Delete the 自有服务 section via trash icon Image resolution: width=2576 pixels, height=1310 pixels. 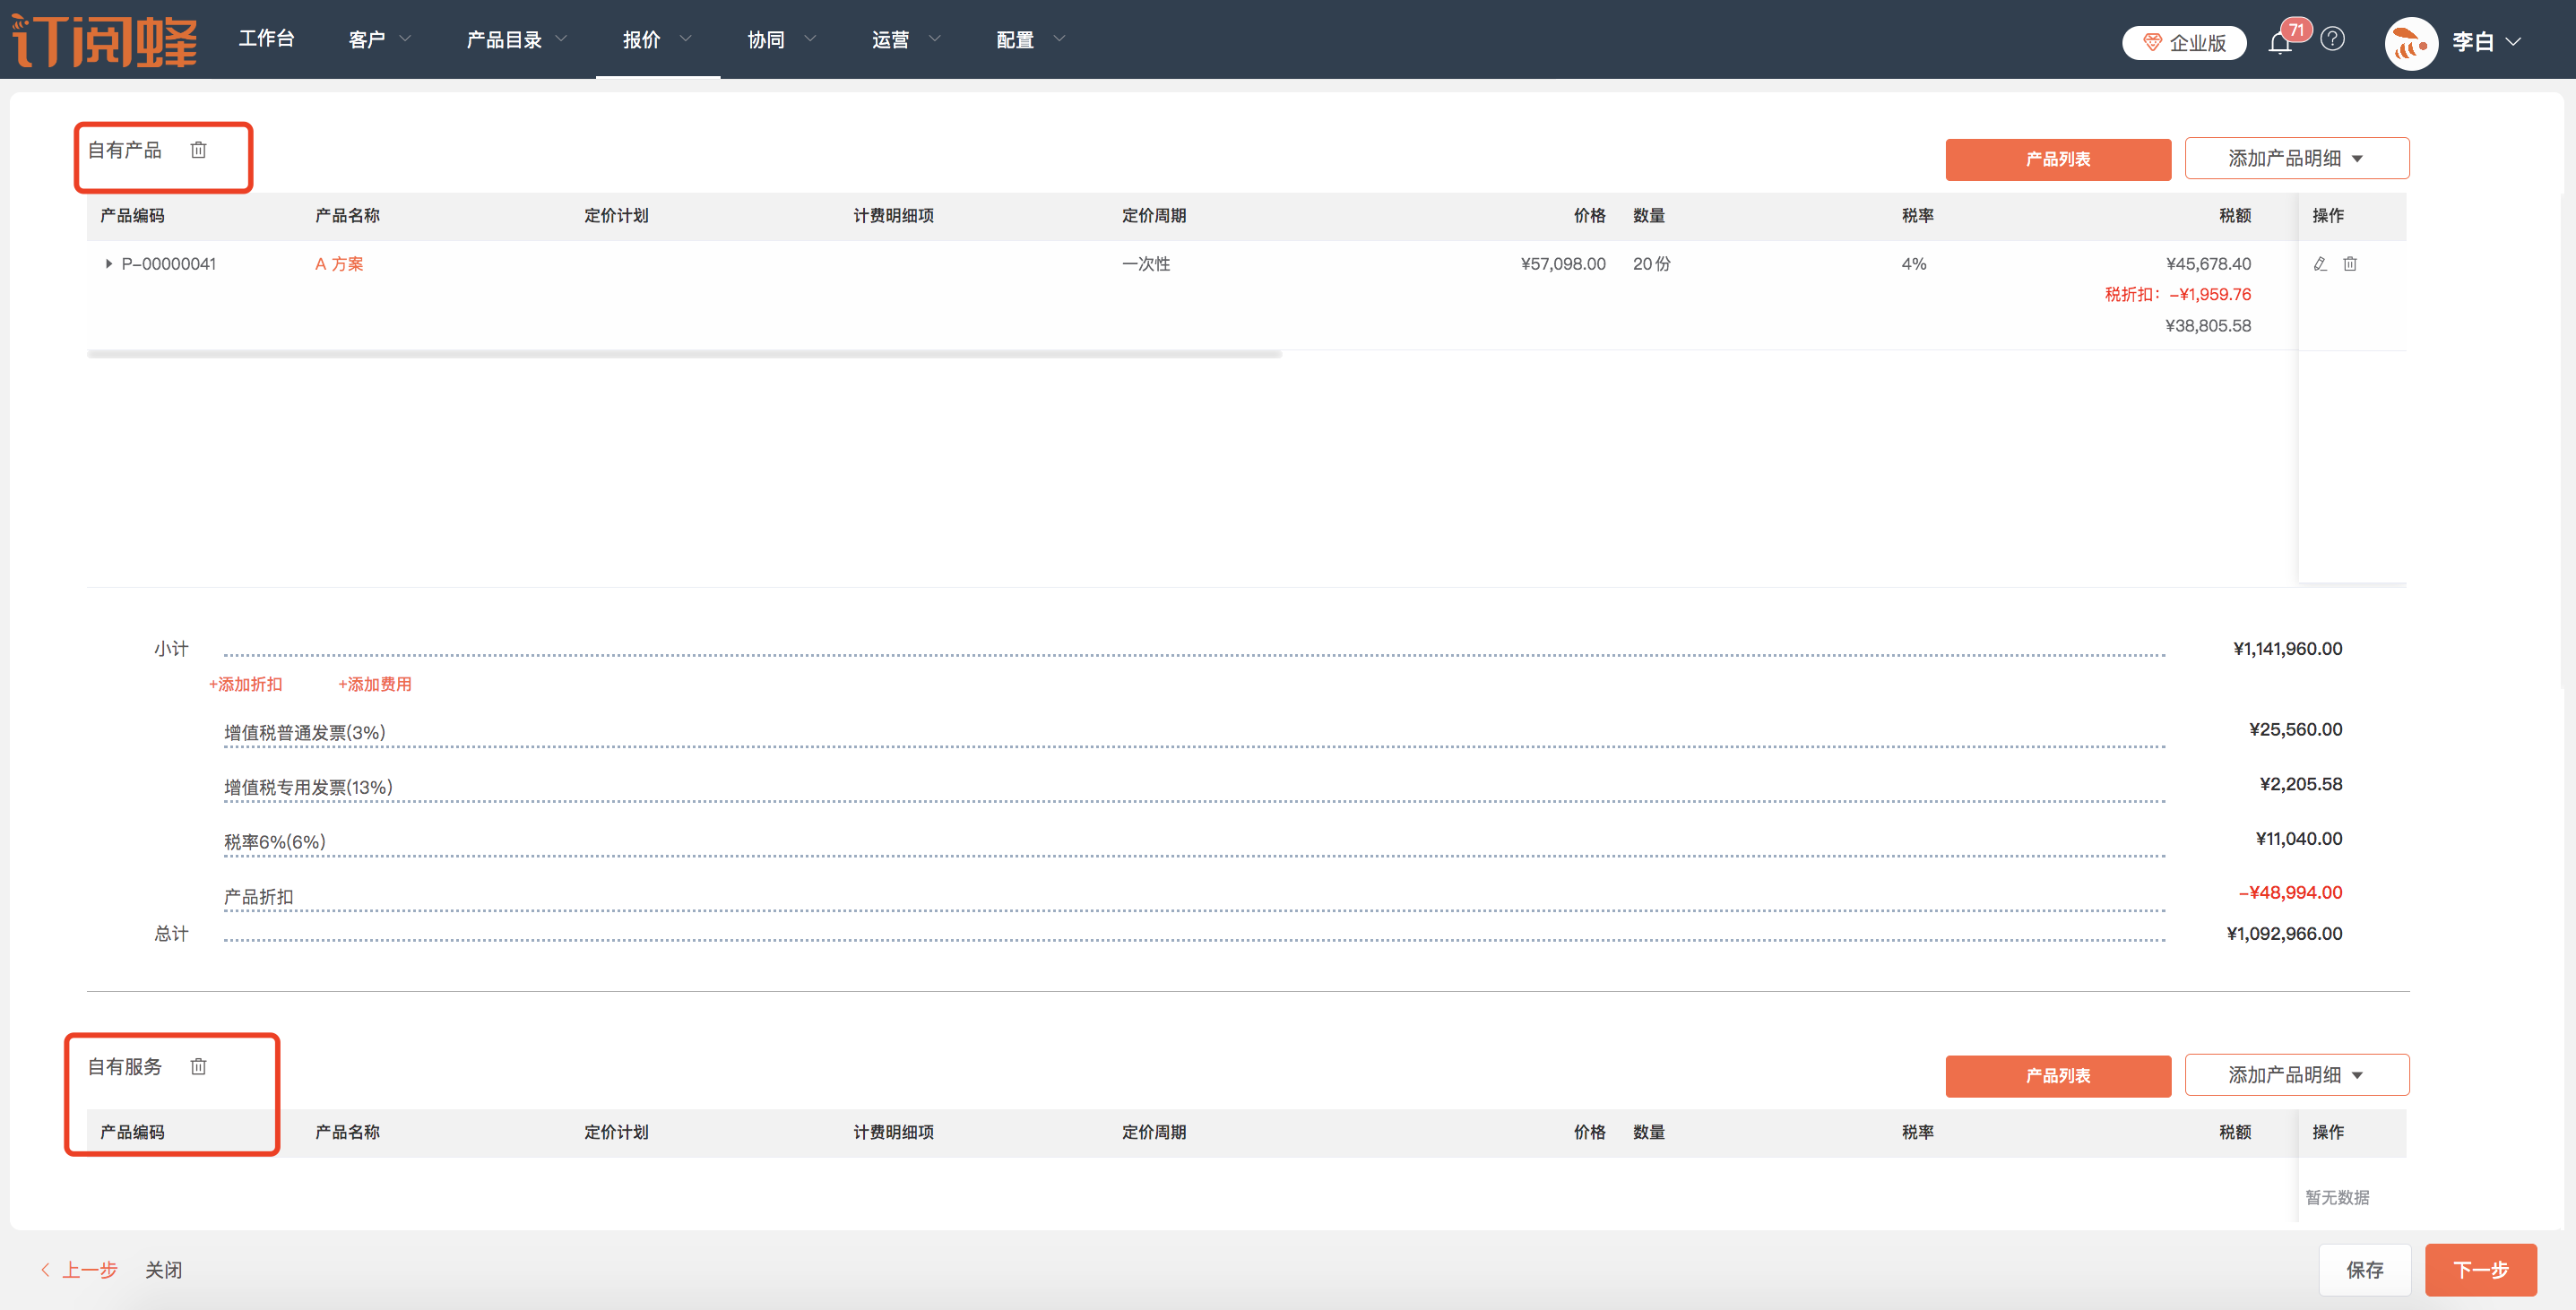[198, 1066]
